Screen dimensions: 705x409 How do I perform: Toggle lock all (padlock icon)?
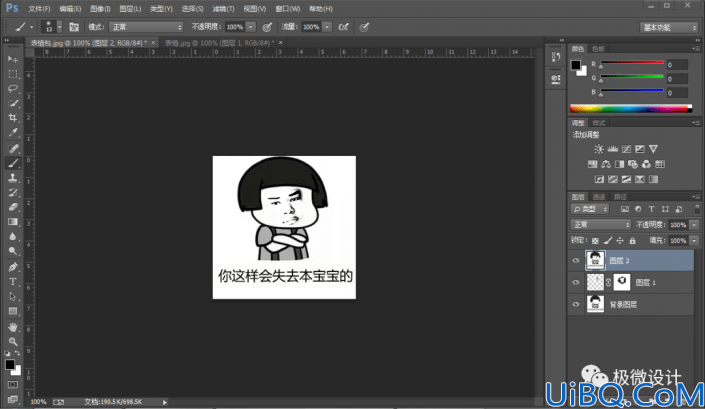(x=633, y=241)
